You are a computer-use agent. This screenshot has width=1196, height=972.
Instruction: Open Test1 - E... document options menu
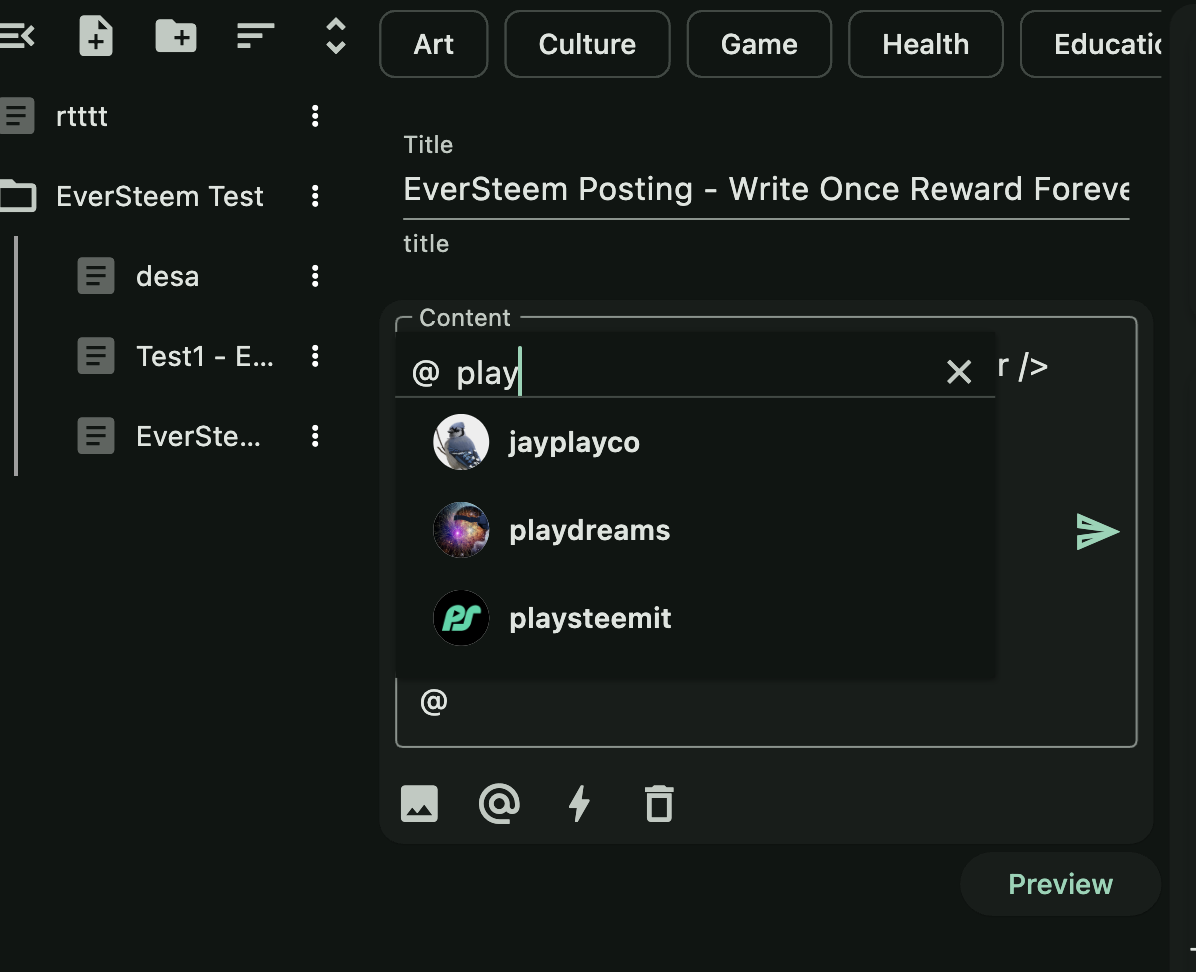tap(315, 356)
